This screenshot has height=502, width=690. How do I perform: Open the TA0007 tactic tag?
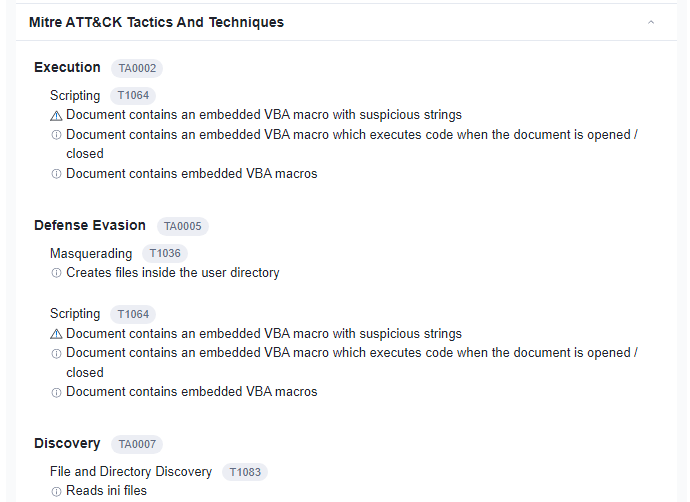[137, 444]
